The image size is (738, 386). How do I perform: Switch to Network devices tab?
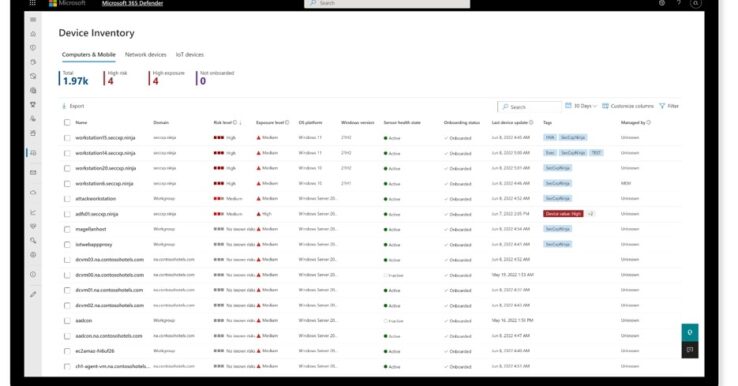145,55
